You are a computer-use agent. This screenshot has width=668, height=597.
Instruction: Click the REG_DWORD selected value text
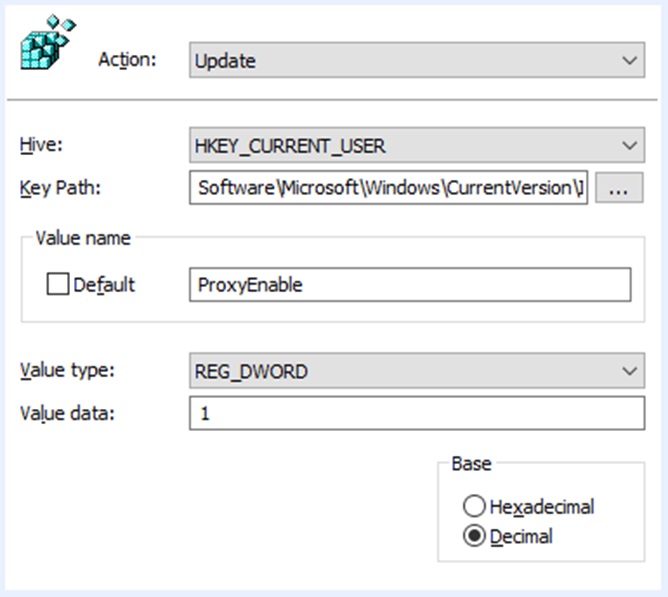pos(251,372)
